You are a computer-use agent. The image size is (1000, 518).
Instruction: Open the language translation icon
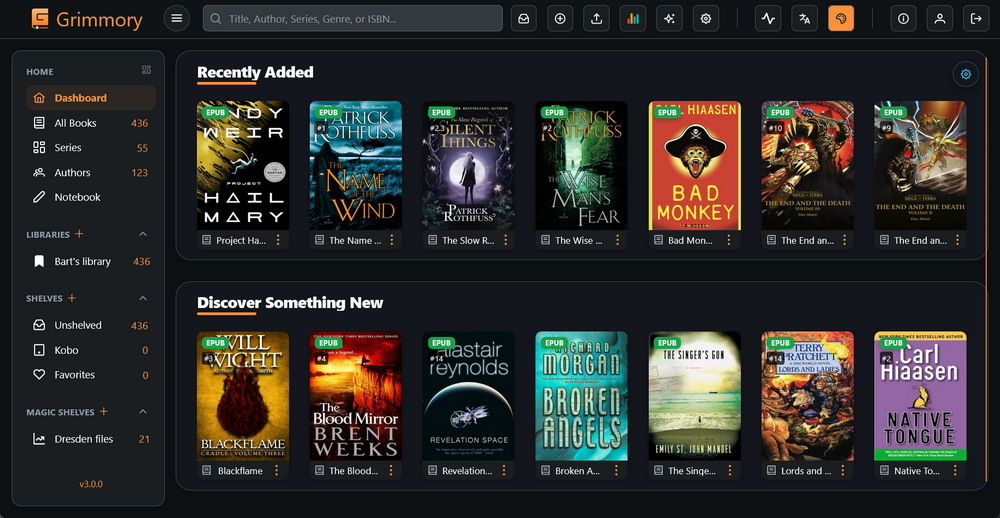tap(804, 18)
